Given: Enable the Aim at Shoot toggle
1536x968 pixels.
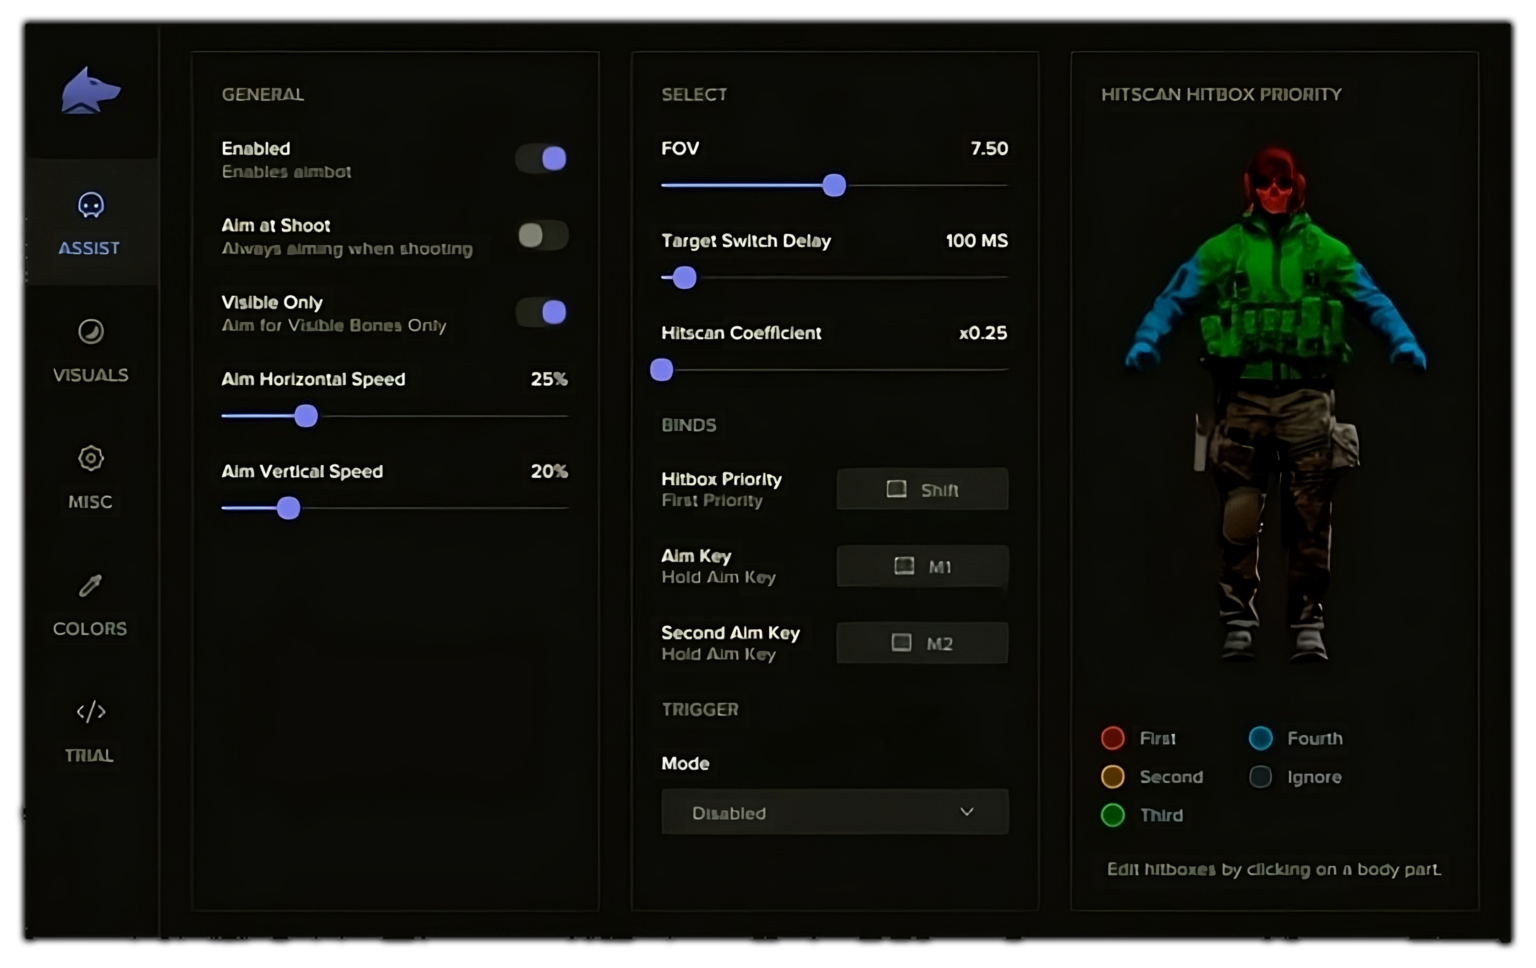Looking at the screenshot, I should tap(540, 235).
